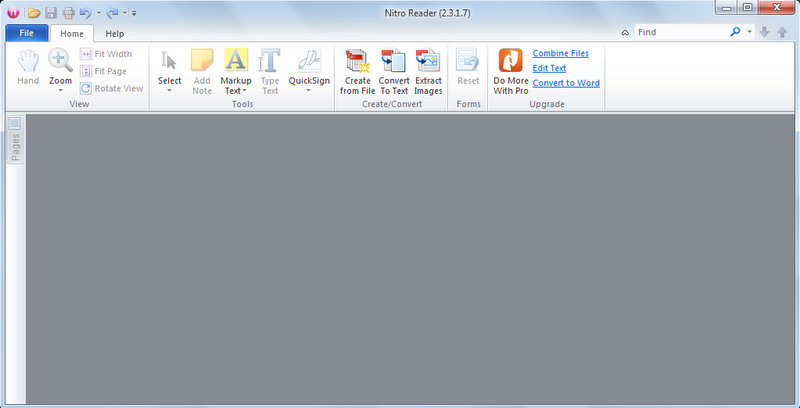Save using the floppy disk icon
The width and height of the screenshot is (800, 408).
(51, 13)
